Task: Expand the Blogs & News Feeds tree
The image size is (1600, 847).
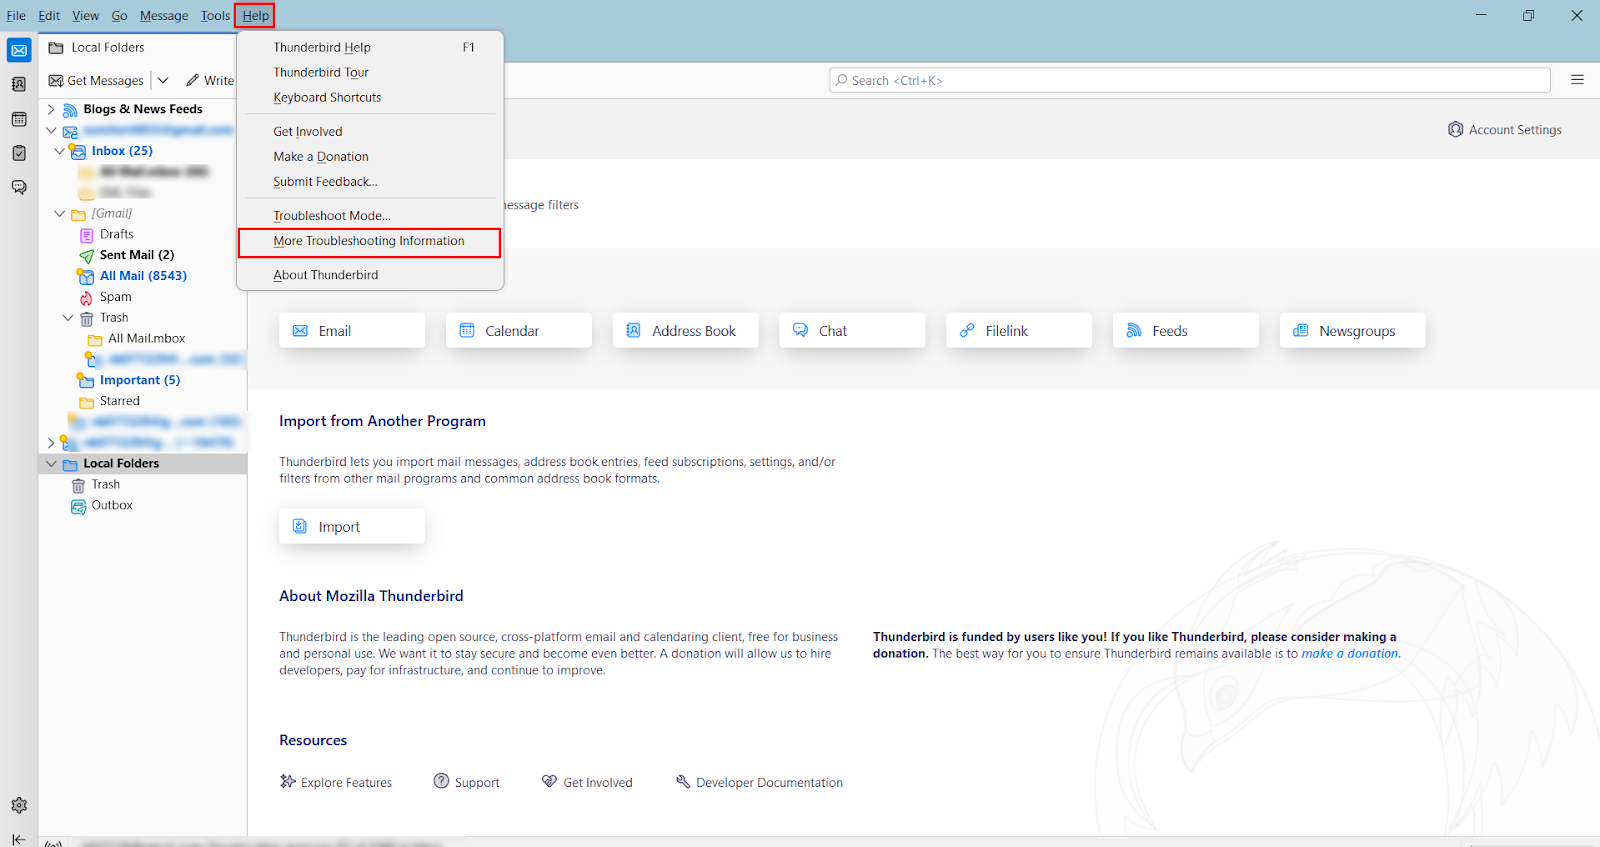Action: pos(51,109)
